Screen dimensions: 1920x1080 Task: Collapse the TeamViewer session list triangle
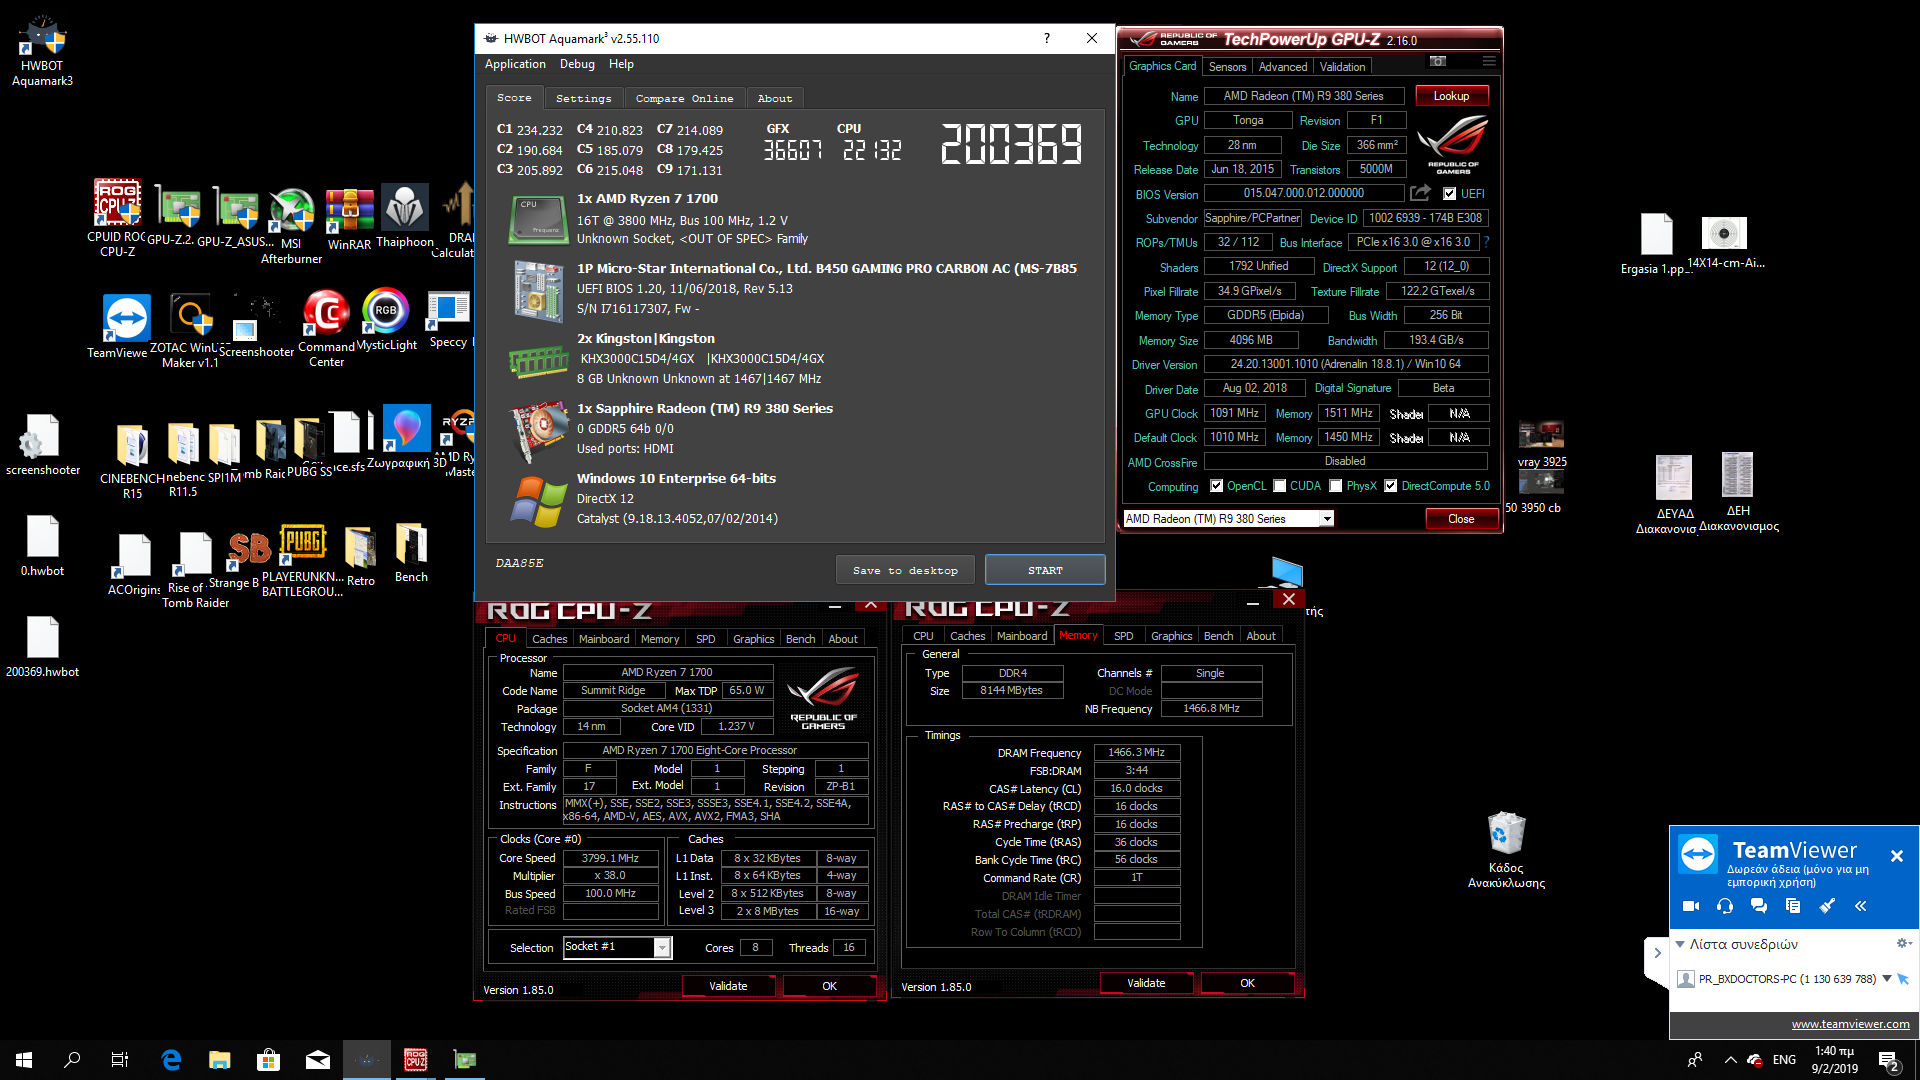[1681, 944]
